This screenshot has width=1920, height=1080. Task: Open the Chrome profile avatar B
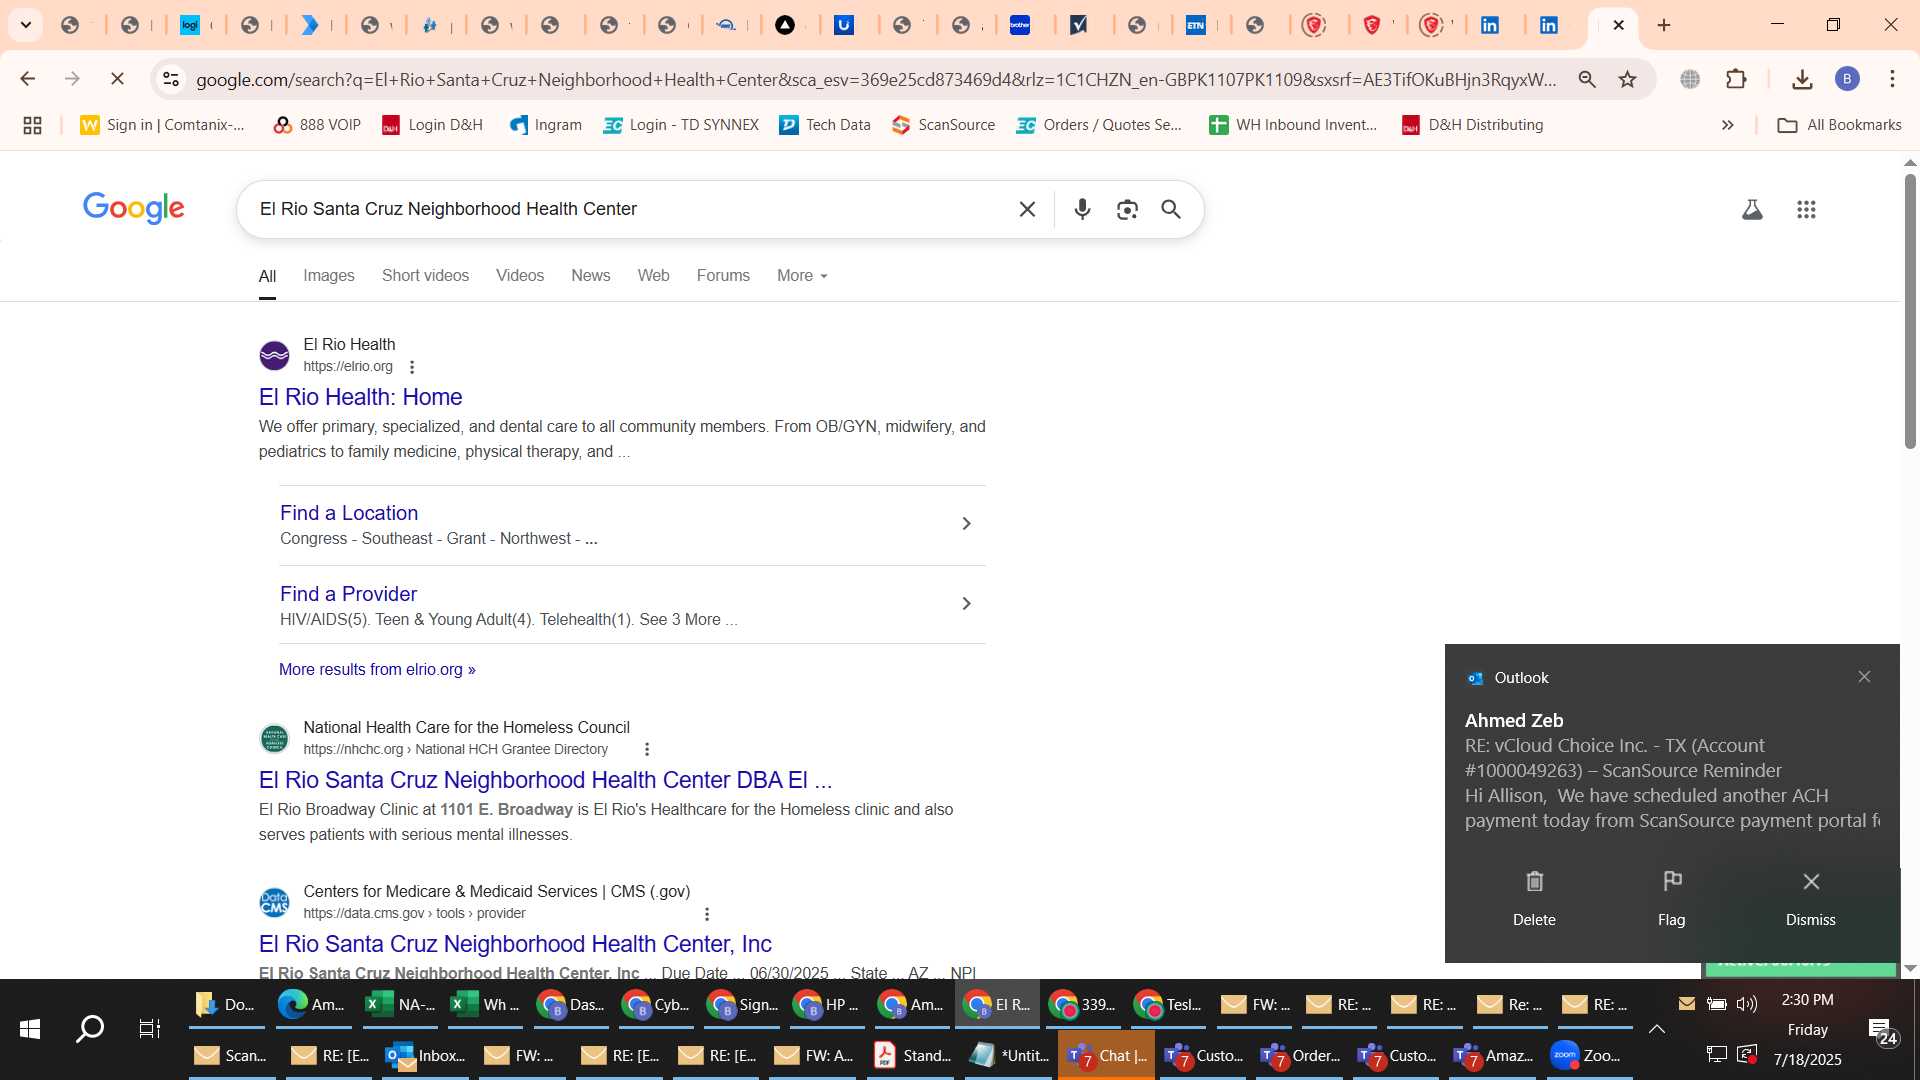1847,79
